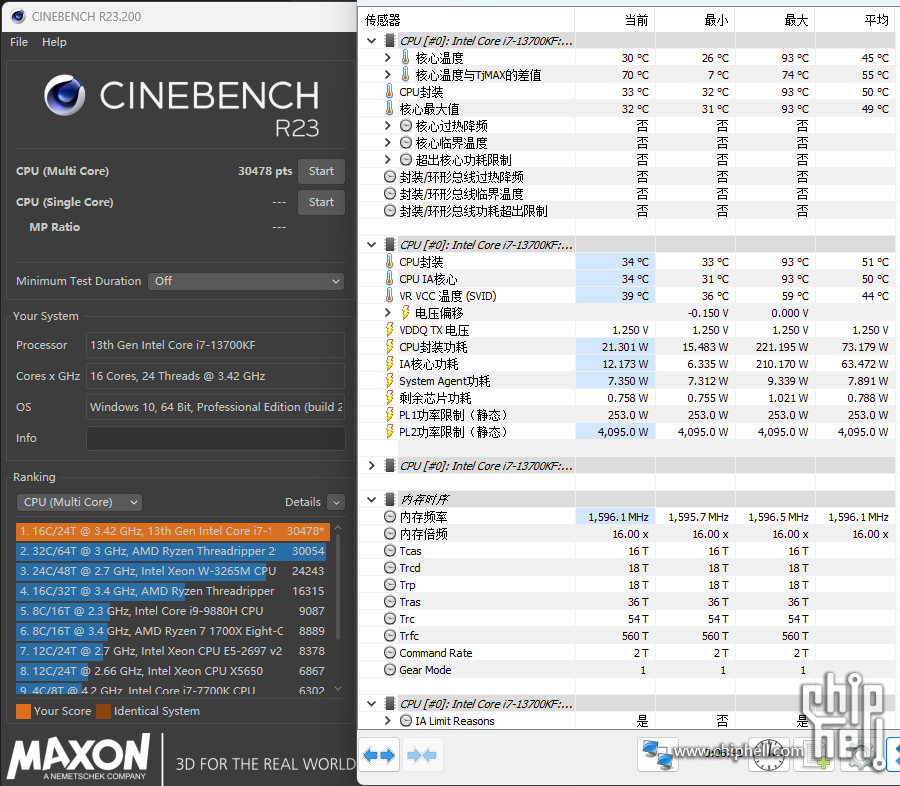Select ranking entry 2 AMD Ryzen Threadripper 30054

(173, 551)
